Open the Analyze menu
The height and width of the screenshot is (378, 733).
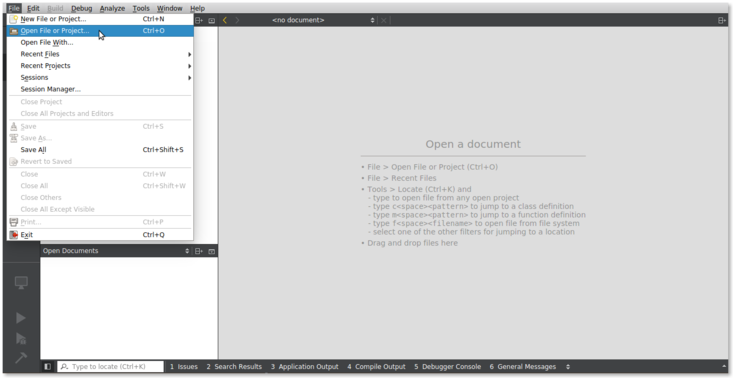tap(112, 8)
